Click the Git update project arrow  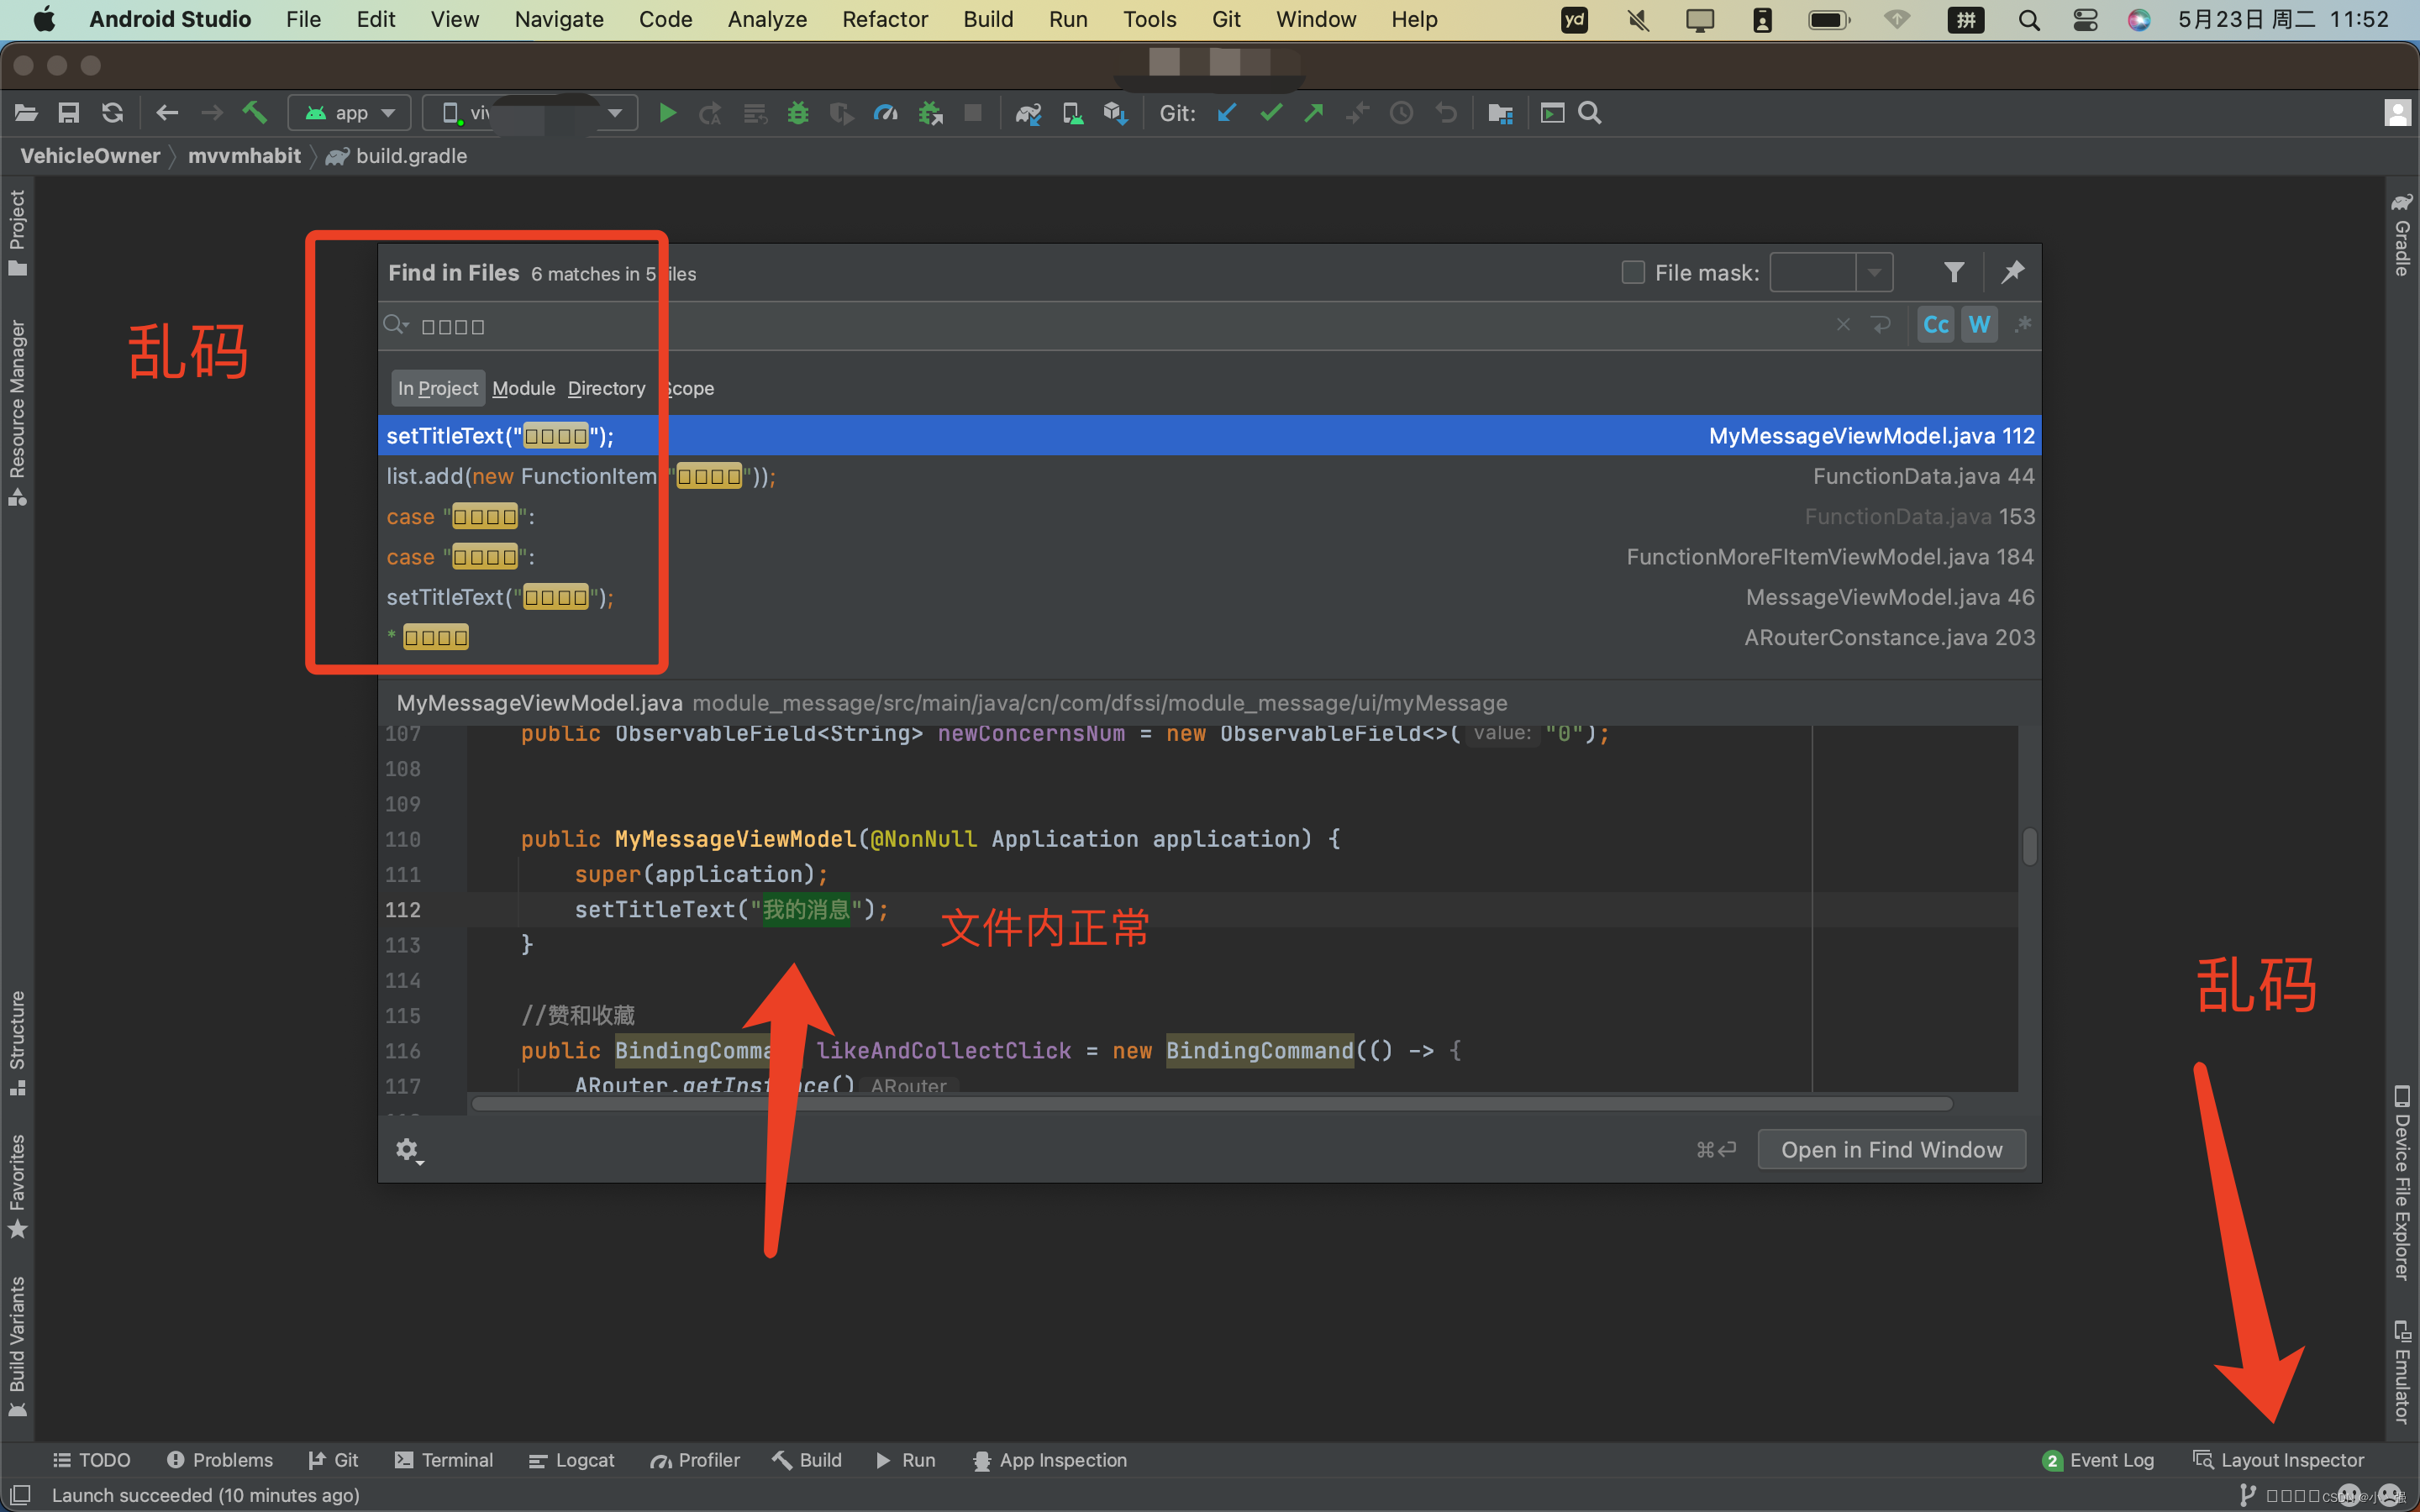point(1227,113)
